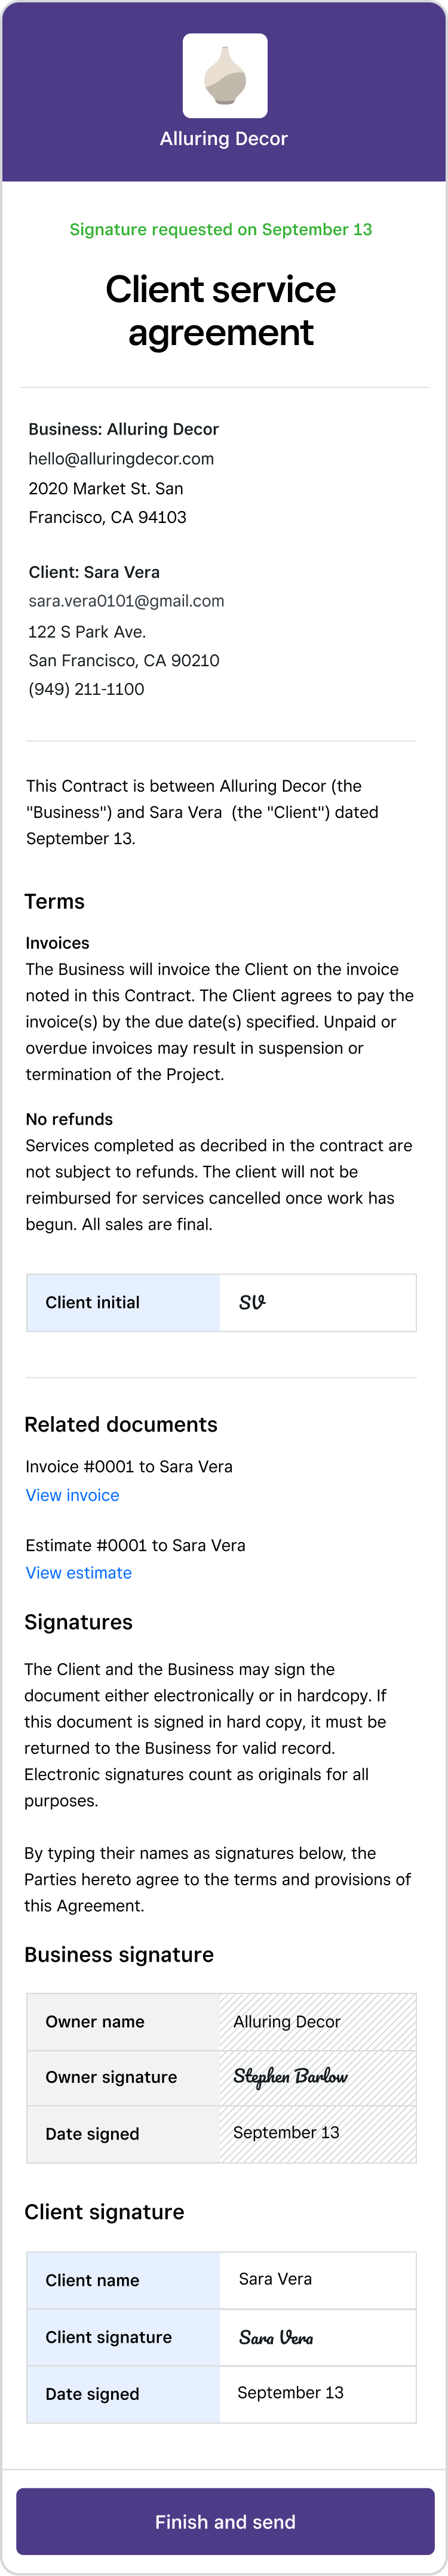The image size is (448, 2576).
Task: Click the hello@alluringdecor.com business email
Action: coord(121,459)
